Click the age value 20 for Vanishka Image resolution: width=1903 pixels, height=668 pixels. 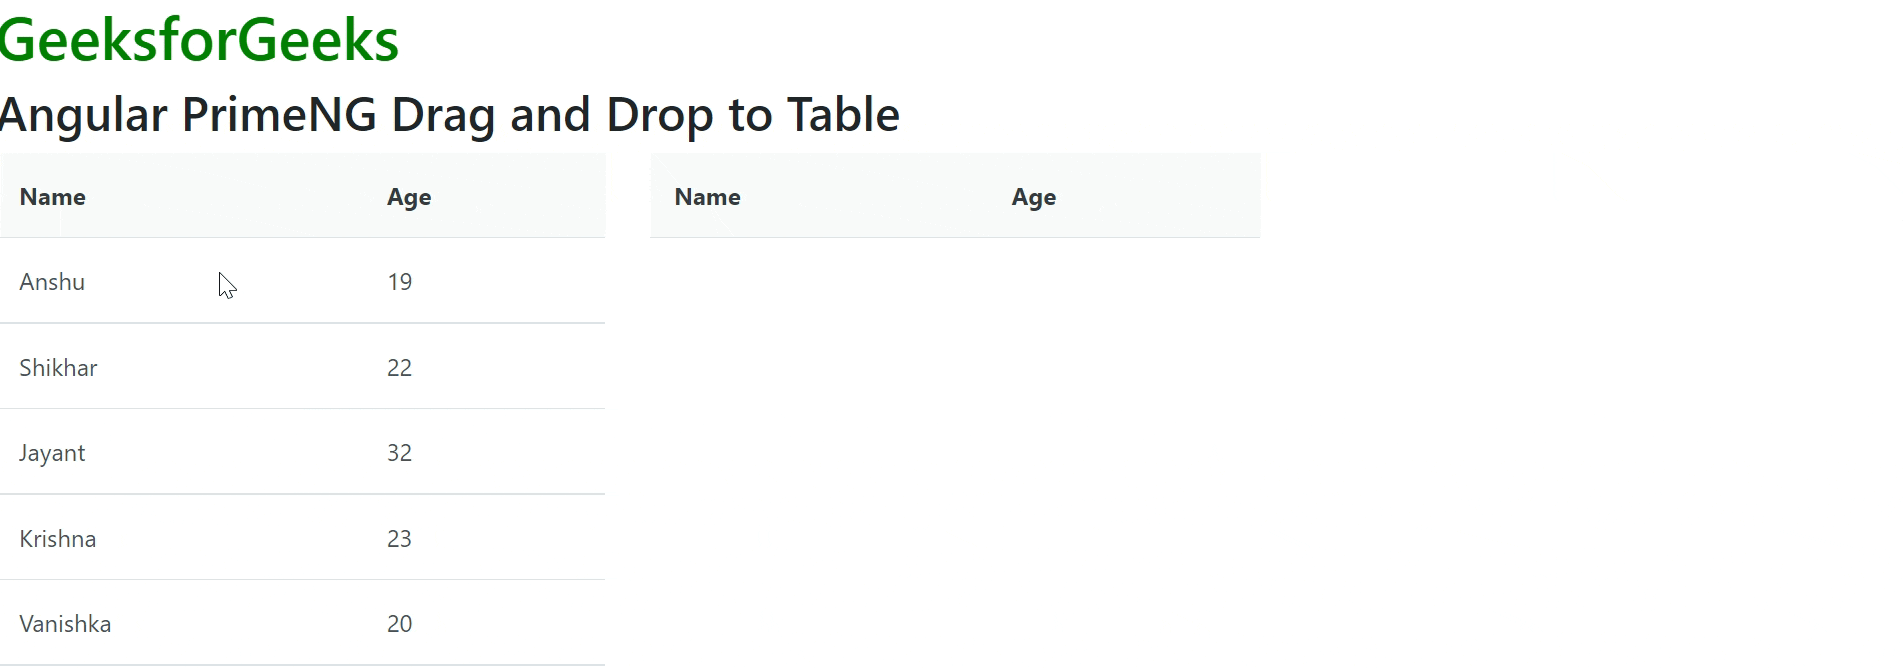point(399,623)
